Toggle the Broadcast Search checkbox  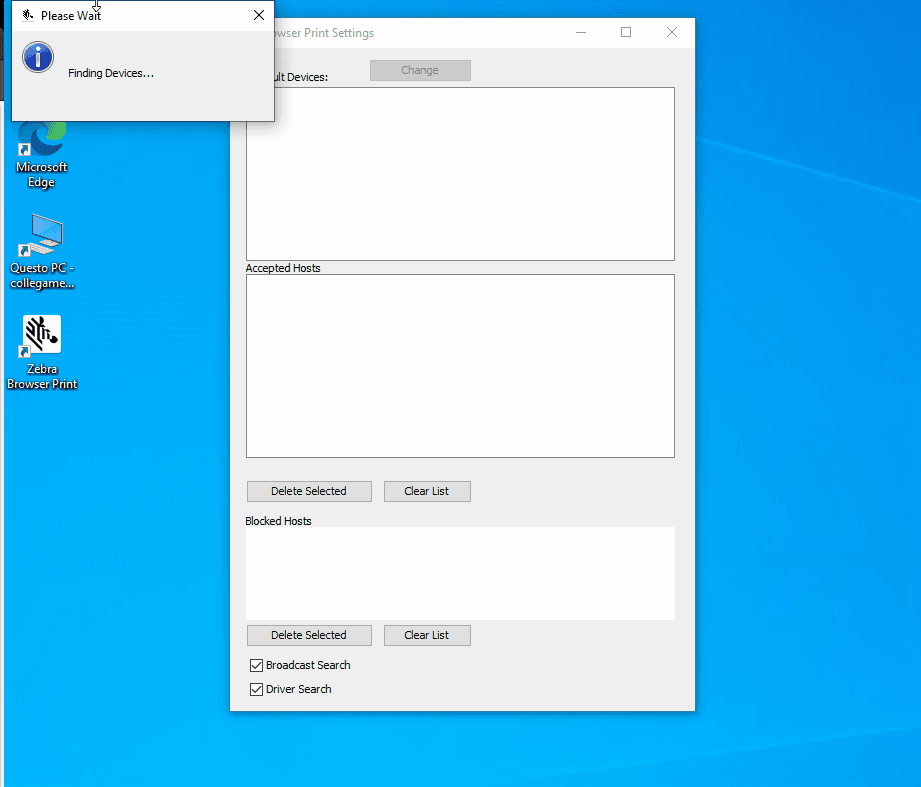pyautogui.click(x=256, y=666)
